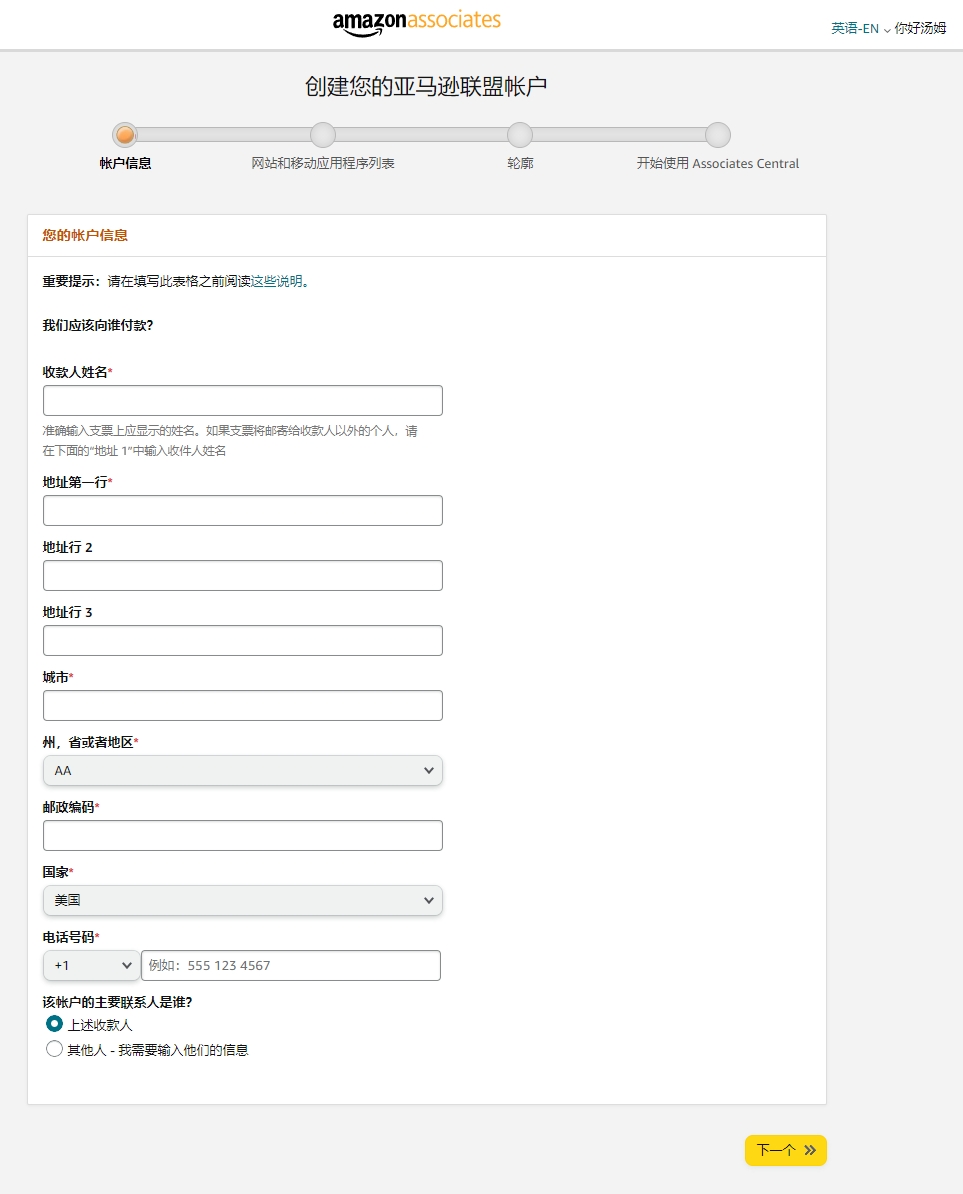Image resolution: width=963 pixels, height=1194 pixels.
Task: Select the 轮廓 step label
Action: pyautogui.click(x=520, y=163)
